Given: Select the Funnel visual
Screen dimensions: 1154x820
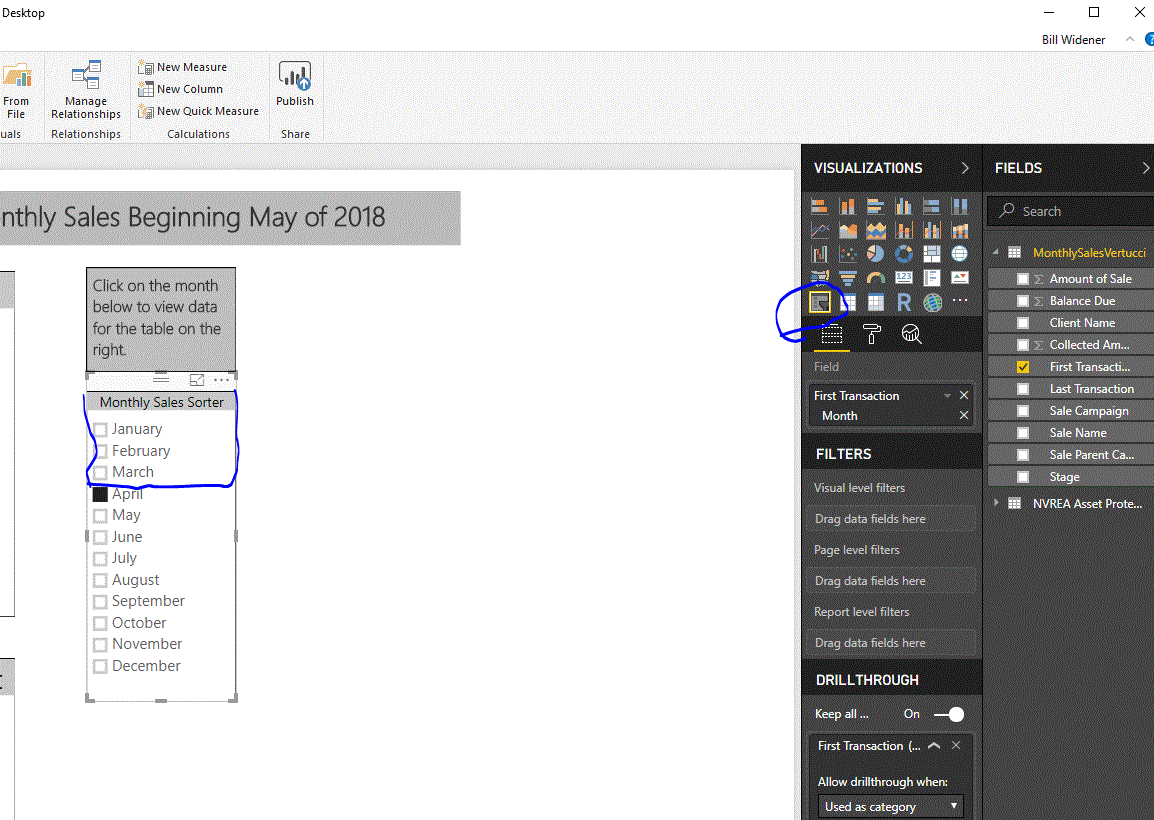Looking at the screenshot, I should tap(847, 278).
